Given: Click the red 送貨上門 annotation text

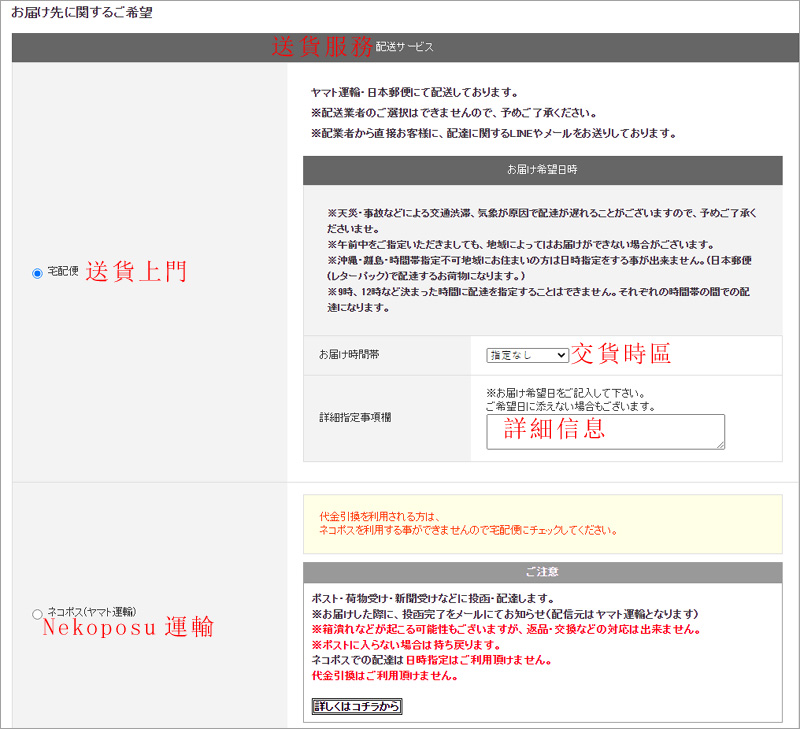Looking at the screenshot, I should pyautogui.click(x=136, y=272).
